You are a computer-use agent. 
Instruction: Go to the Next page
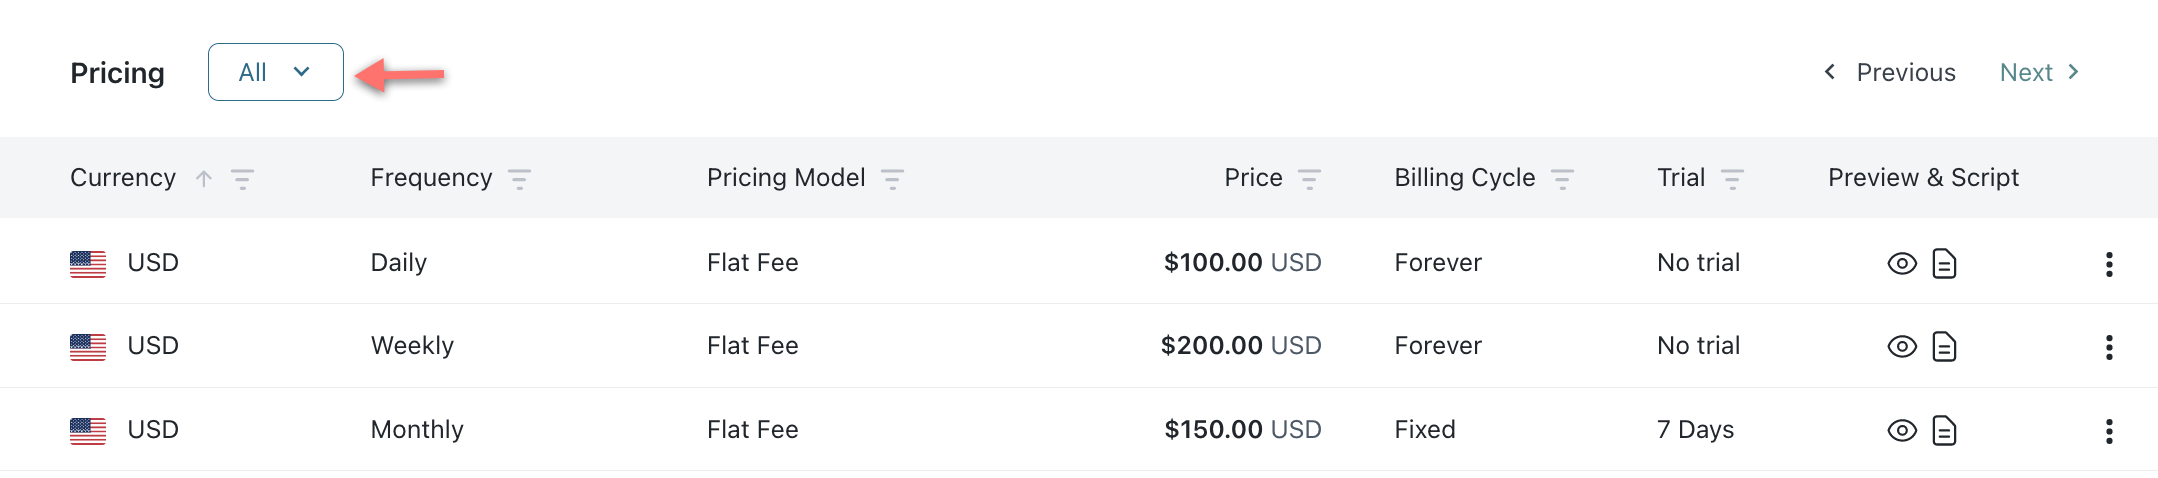pyautogui.click(x=2039, y=72)
